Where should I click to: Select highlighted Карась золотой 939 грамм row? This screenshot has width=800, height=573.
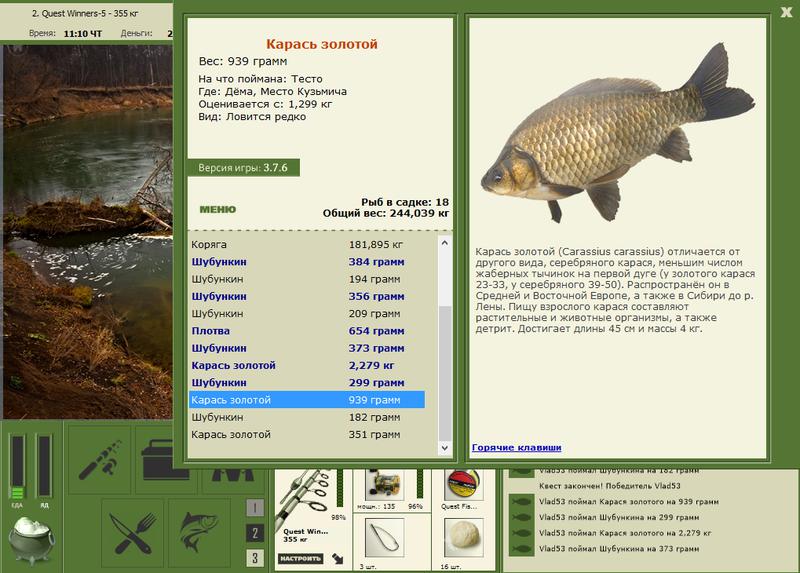(307, 400)
